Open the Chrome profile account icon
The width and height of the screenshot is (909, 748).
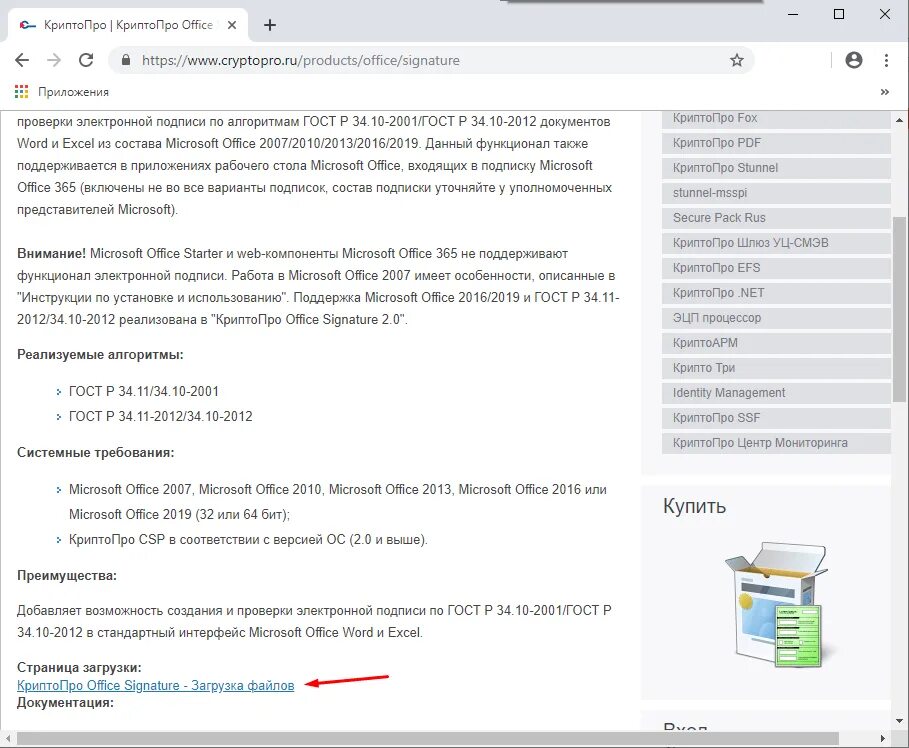(853, 60)
